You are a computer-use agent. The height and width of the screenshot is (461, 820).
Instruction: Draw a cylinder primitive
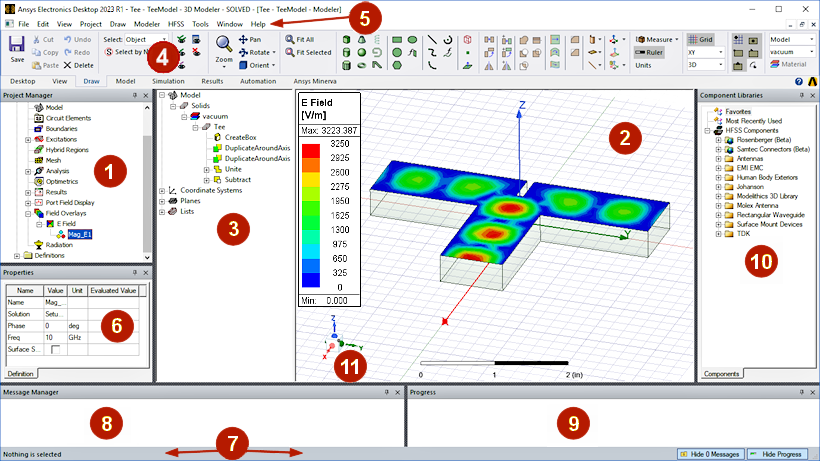pos(346,52)
